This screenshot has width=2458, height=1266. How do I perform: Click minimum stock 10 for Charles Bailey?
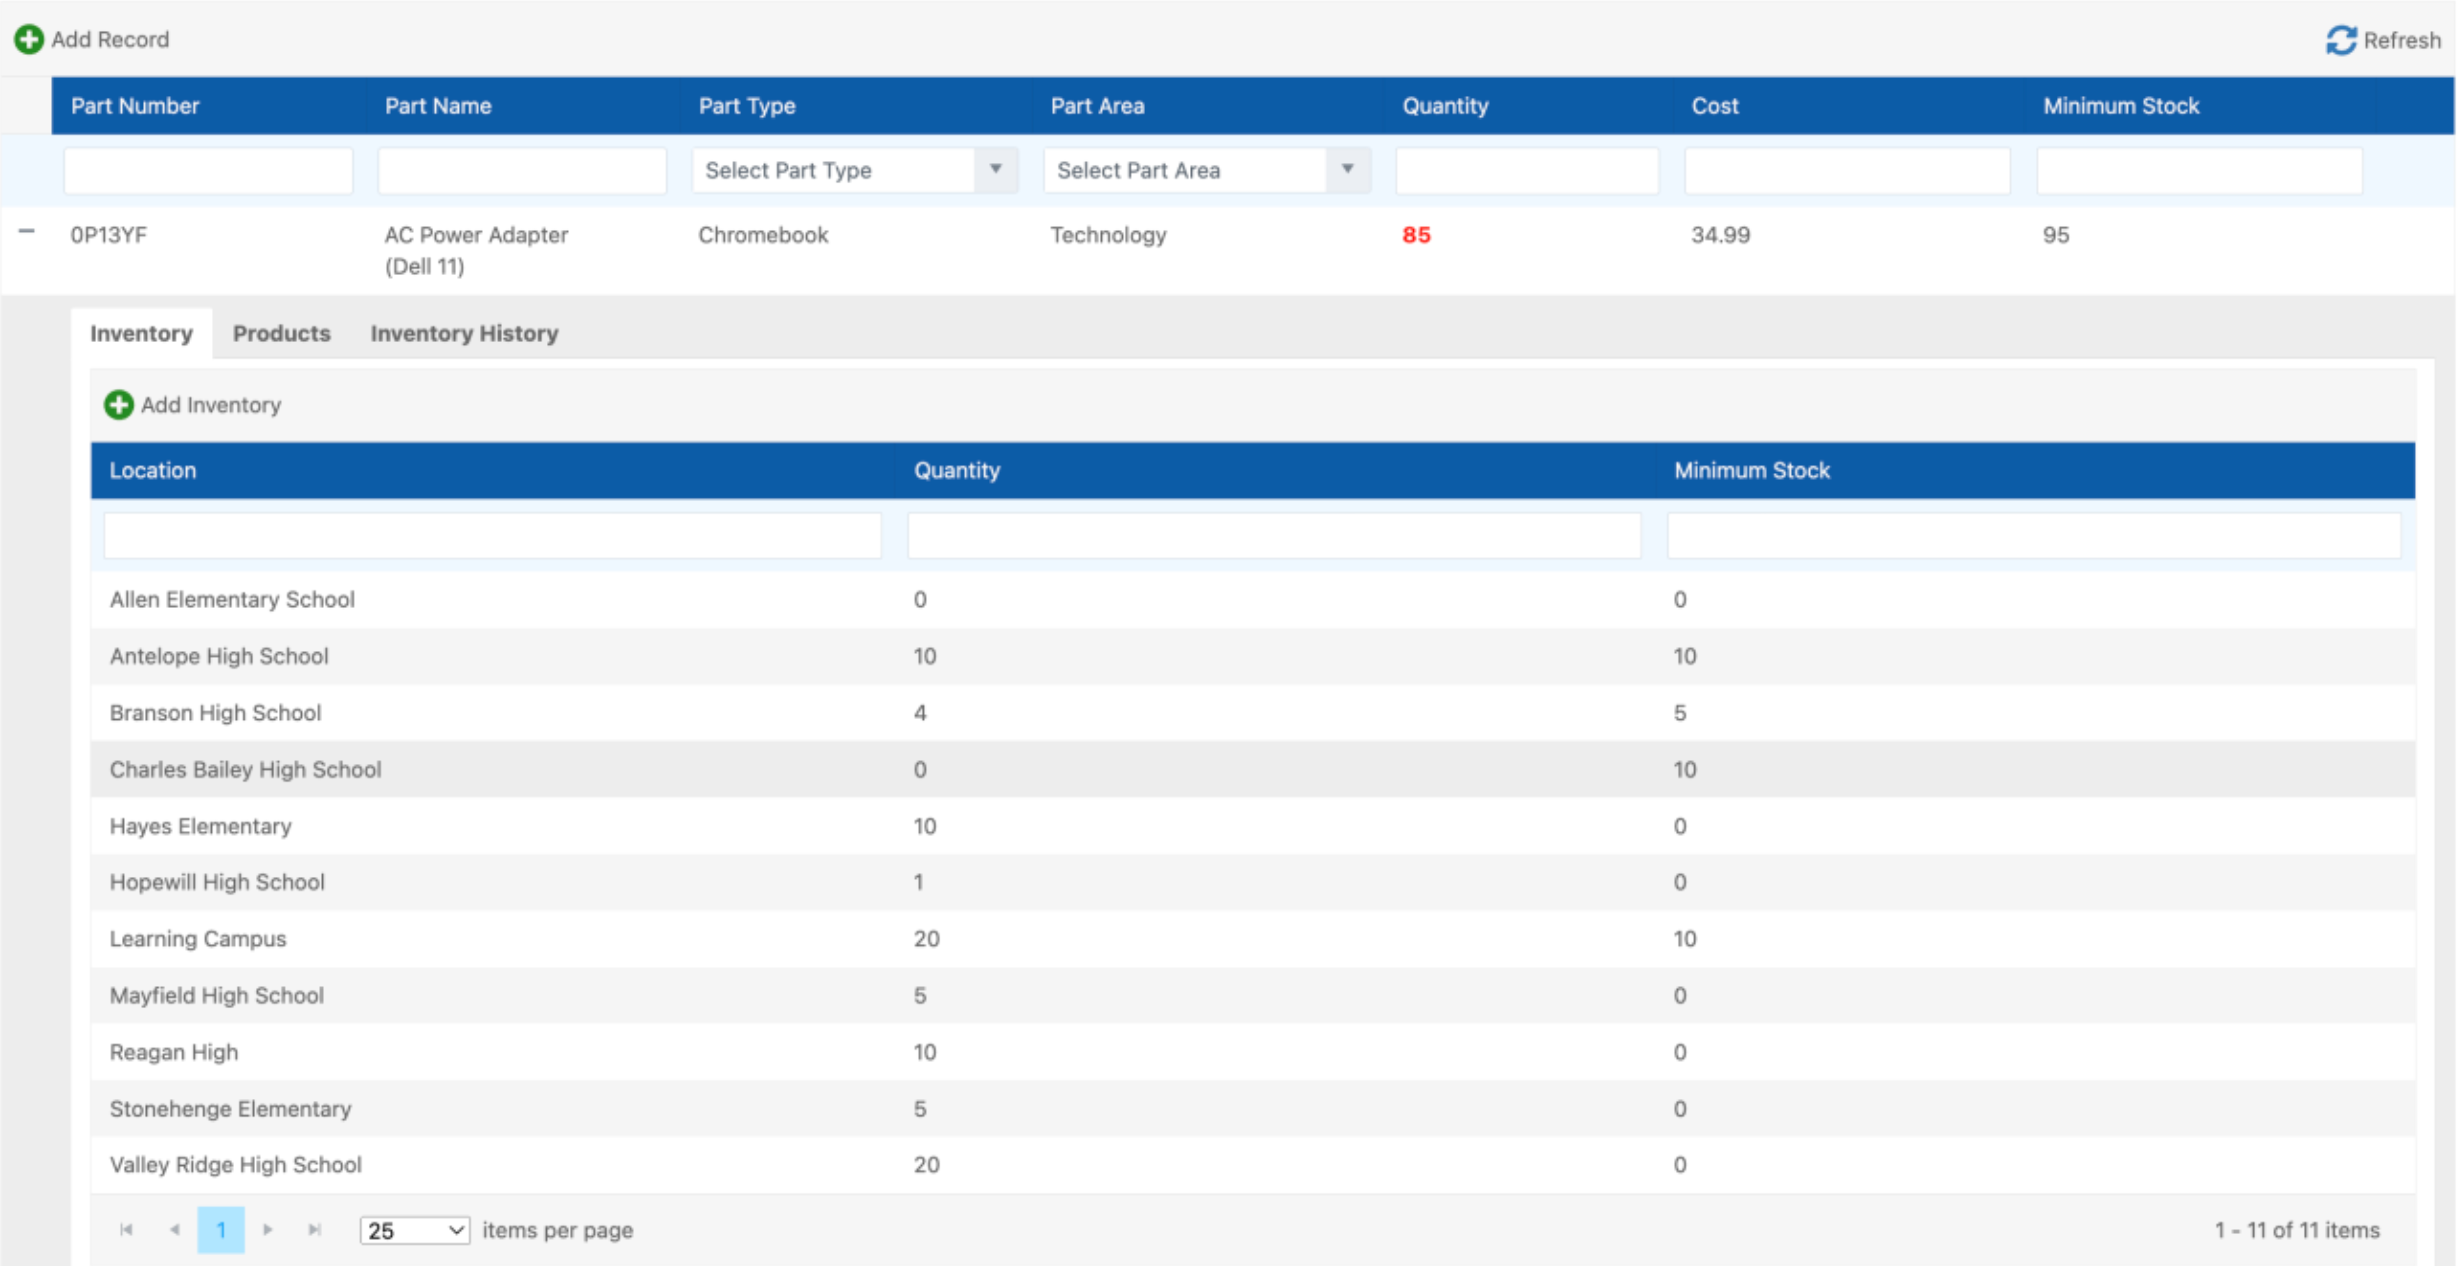1685,769
